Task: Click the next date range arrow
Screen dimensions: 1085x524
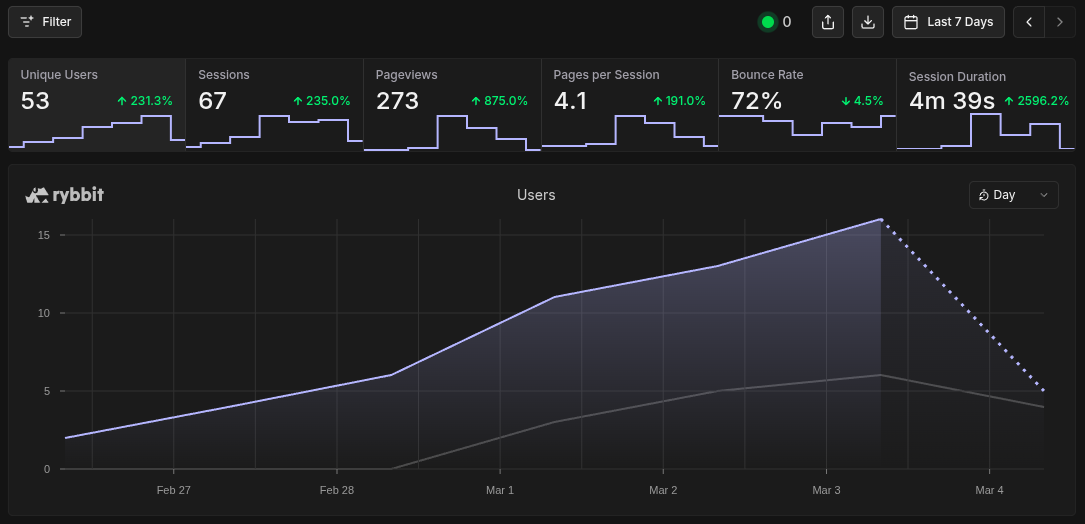Action: (1060, 22)
